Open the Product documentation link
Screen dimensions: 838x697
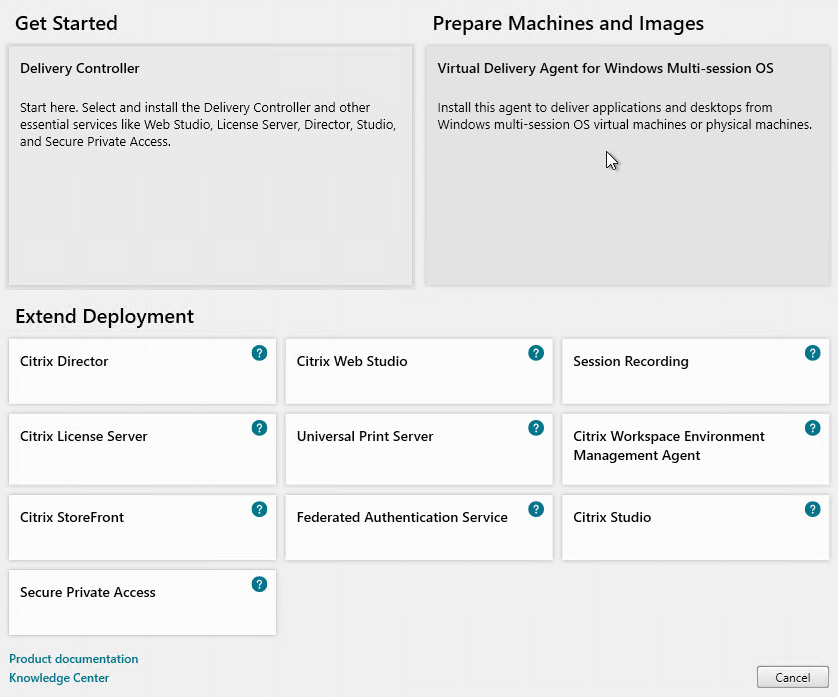74,659
